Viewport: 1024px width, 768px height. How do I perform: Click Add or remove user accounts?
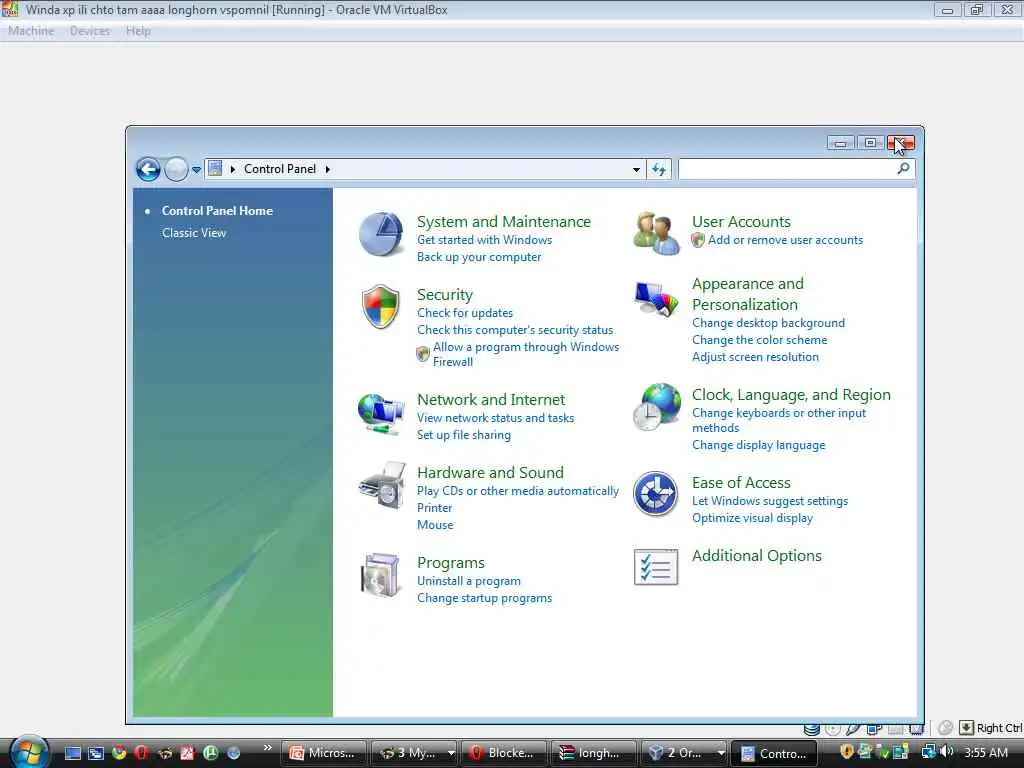pos(786,240)
